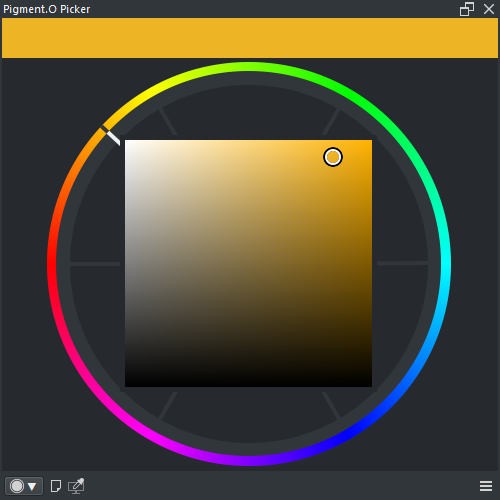Select pure orange at the square's top-right corner

[370, 142]
